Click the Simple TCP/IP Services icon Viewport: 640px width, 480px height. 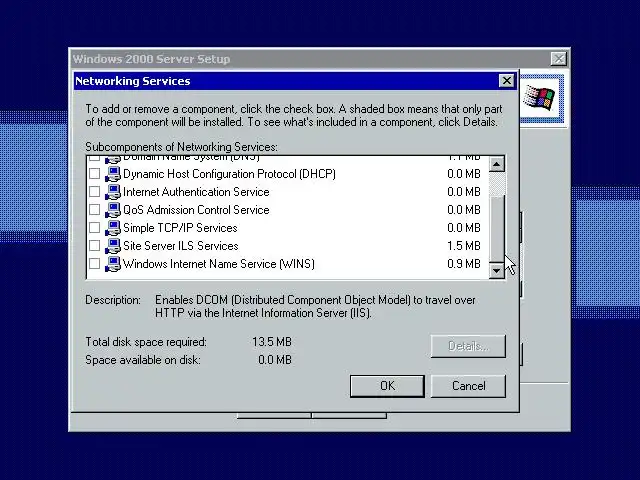(113, 228)
